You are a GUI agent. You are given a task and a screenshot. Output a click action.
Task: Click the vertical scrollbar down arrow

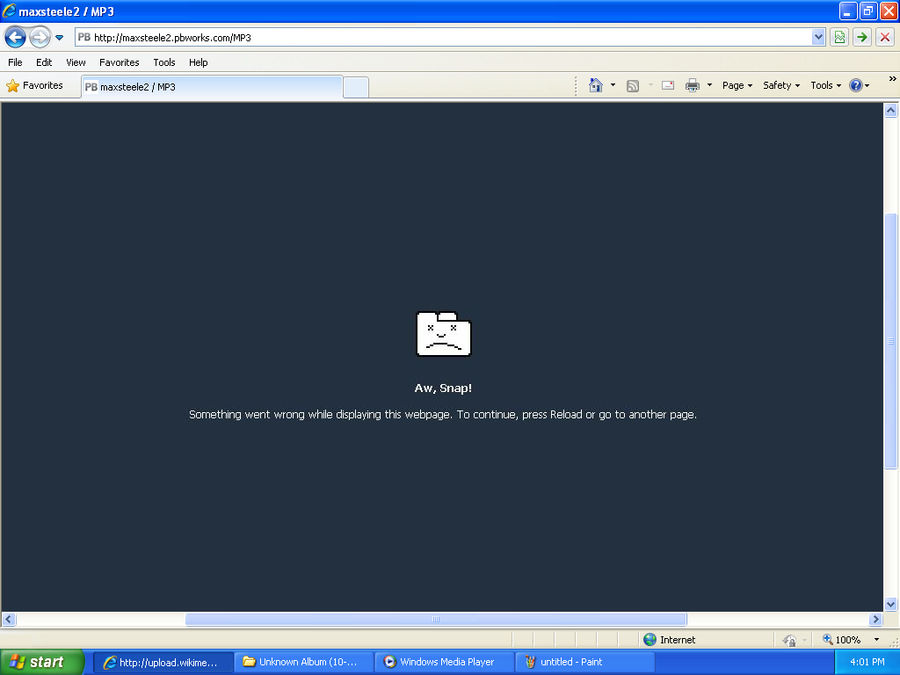tap(890, 604)
